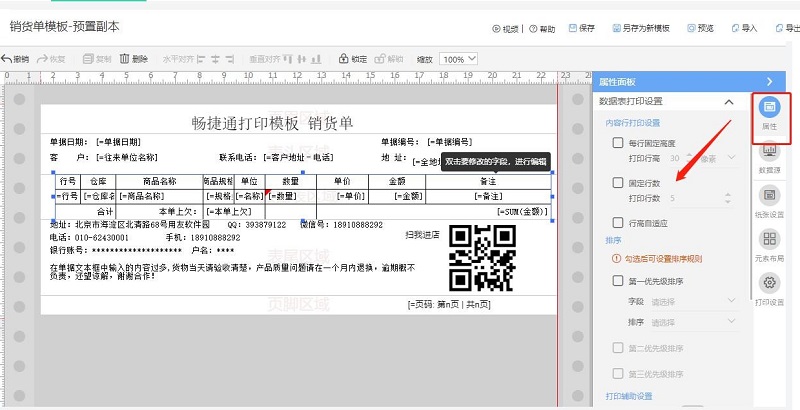Image resolution: width=800 pixels, height=410 pixels.
Task: Enable 行高自适应 checkbox
Action: [618, 222]
